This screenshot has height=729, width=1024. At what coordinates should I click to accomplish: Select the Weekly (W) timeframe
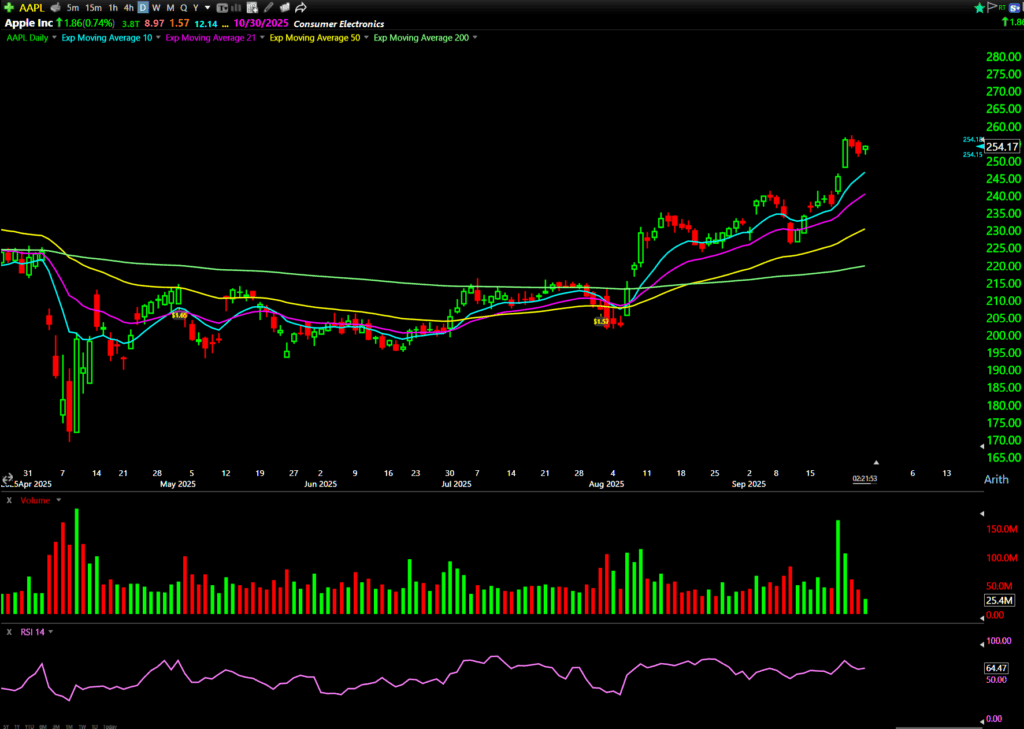pos(155,7)
